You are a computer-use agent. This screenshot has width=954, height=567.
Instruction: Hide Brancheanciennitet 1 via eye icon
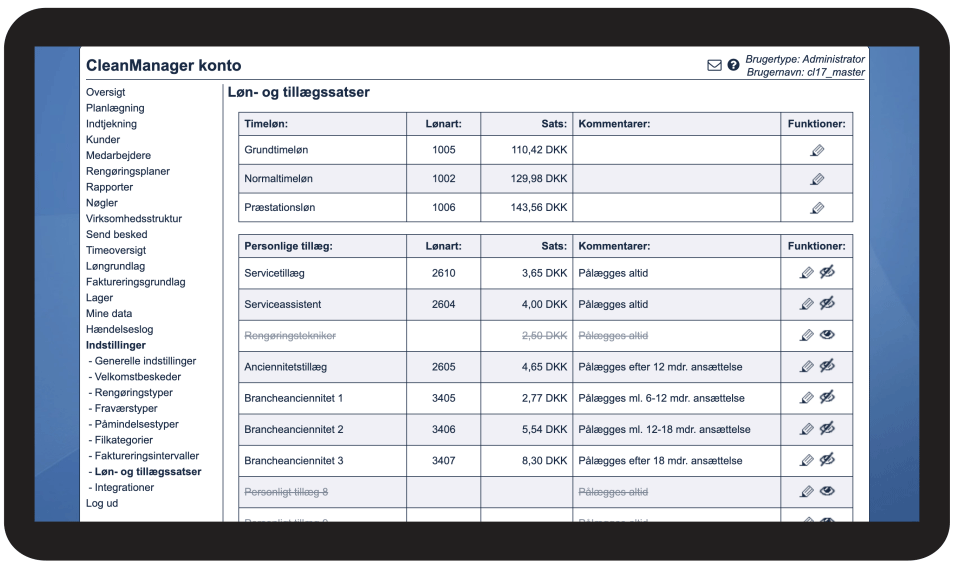pyautogui.click(x=827, y=398)
